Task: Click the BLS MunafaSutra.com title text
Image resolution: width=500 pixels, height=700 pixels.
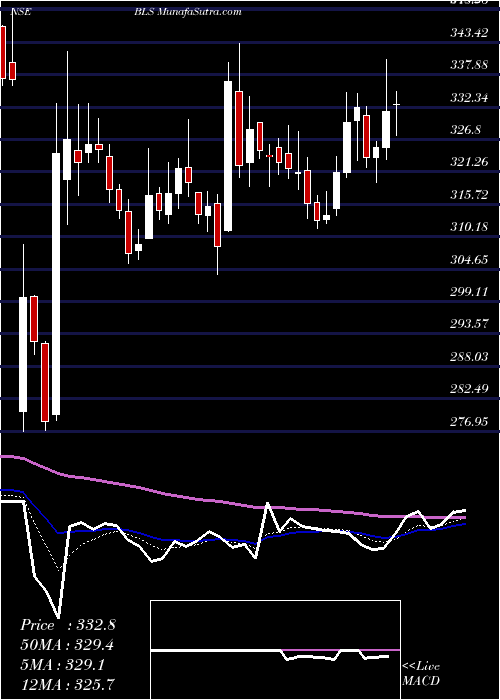Action: pyautogui.click(x=188, y=12)
